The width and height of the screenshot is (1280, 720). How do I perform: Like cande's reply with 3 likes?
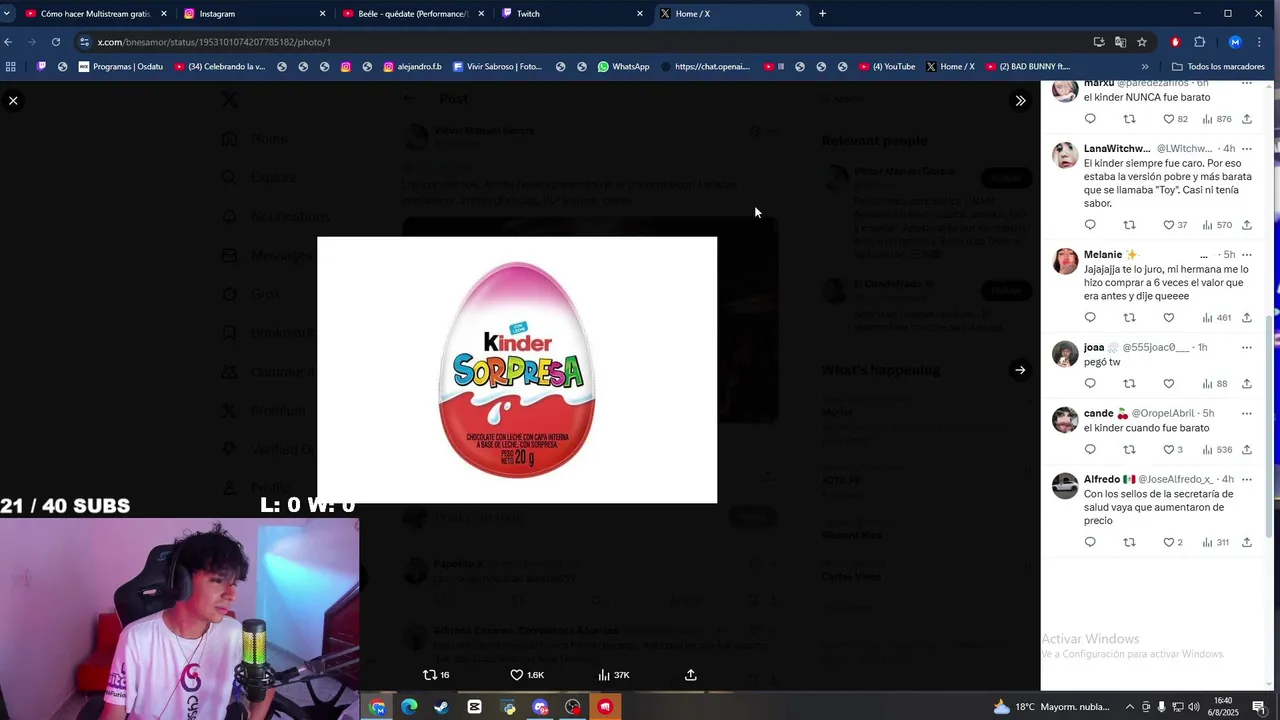coord(1172,450)
